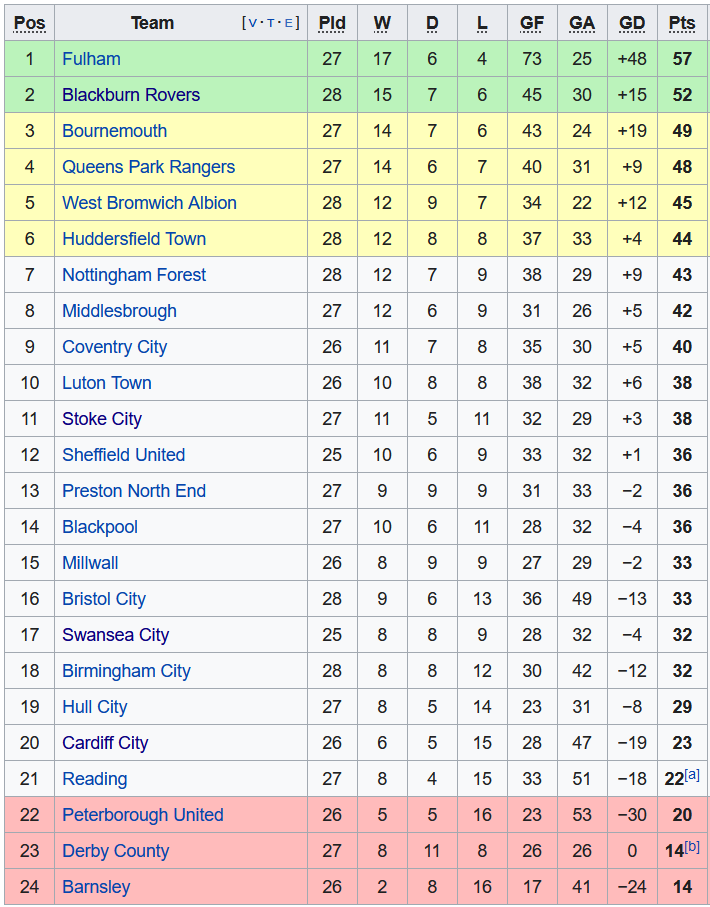The width and height of the screenshot is (710, 907).
Task: Open the Coventry City link
Action: (x=114, y=347)
